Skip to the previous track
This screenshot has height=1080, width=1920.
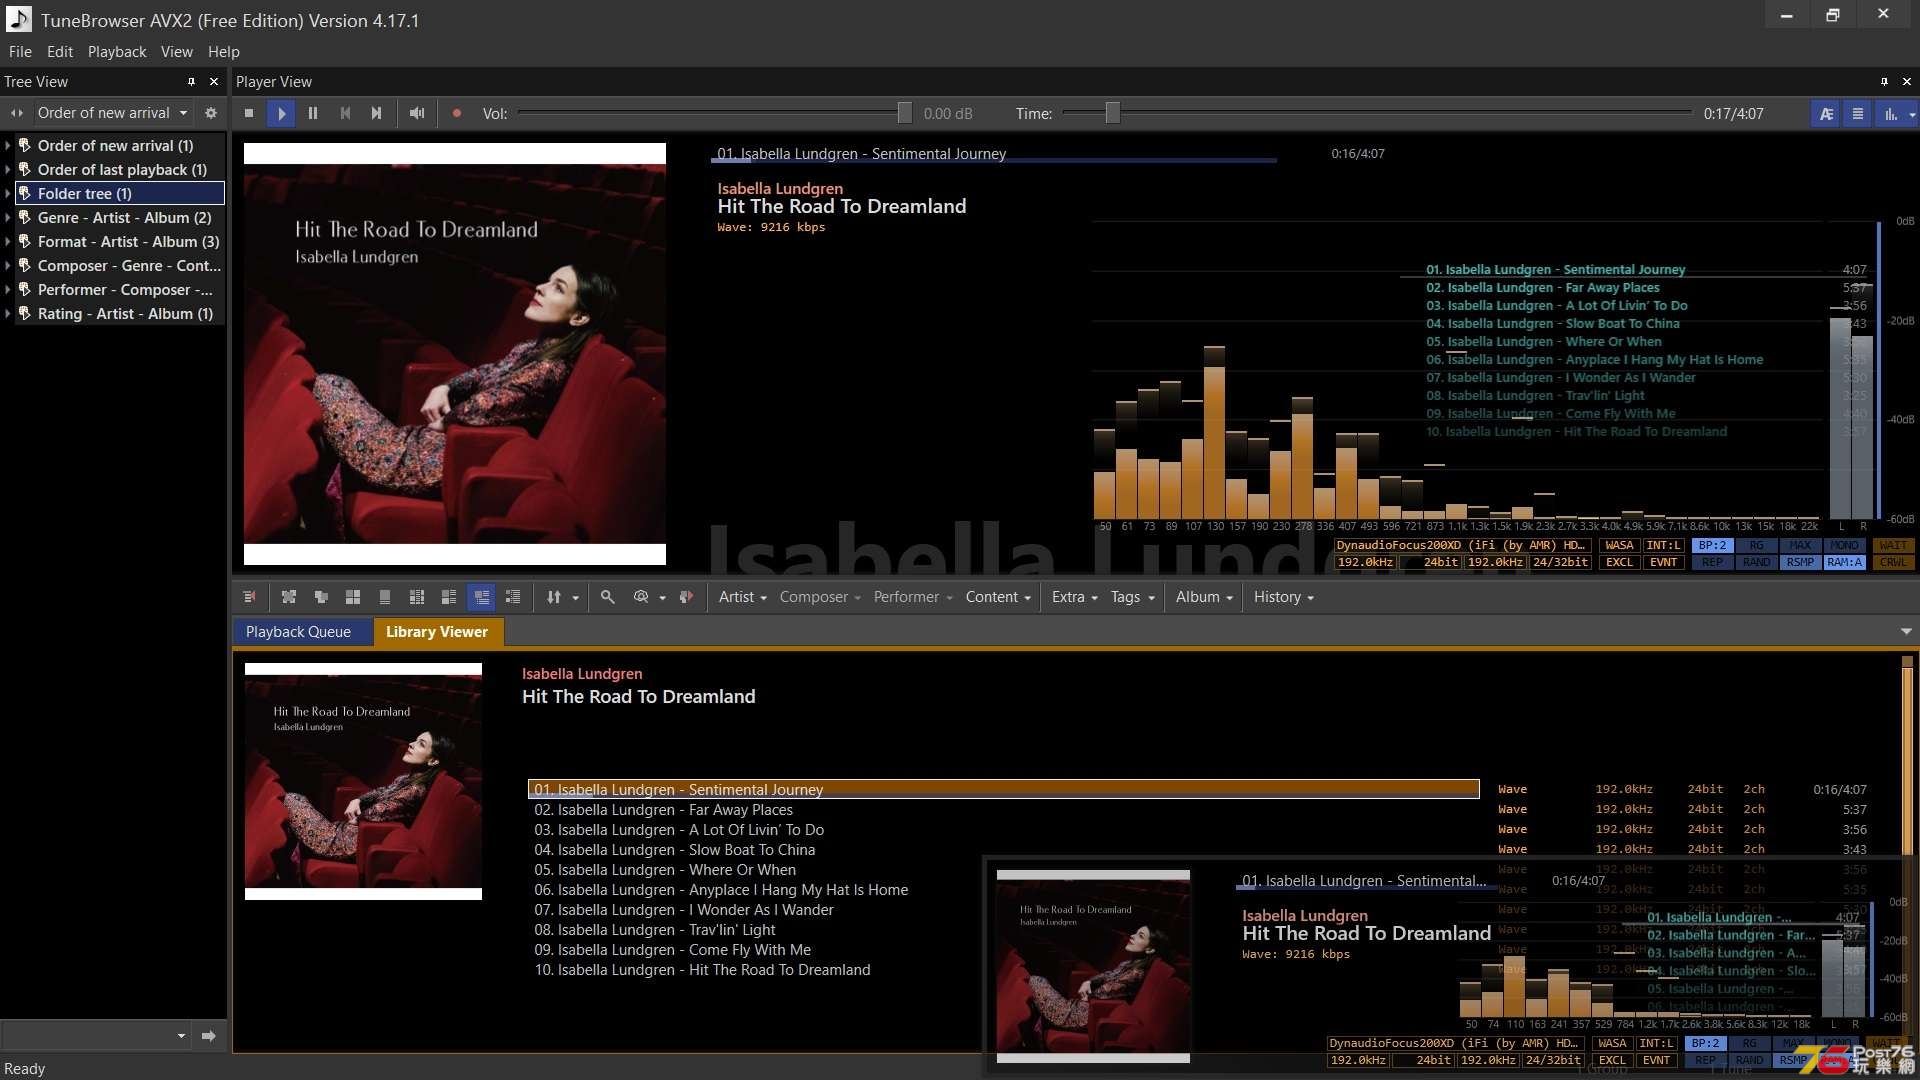coord(345,114)
